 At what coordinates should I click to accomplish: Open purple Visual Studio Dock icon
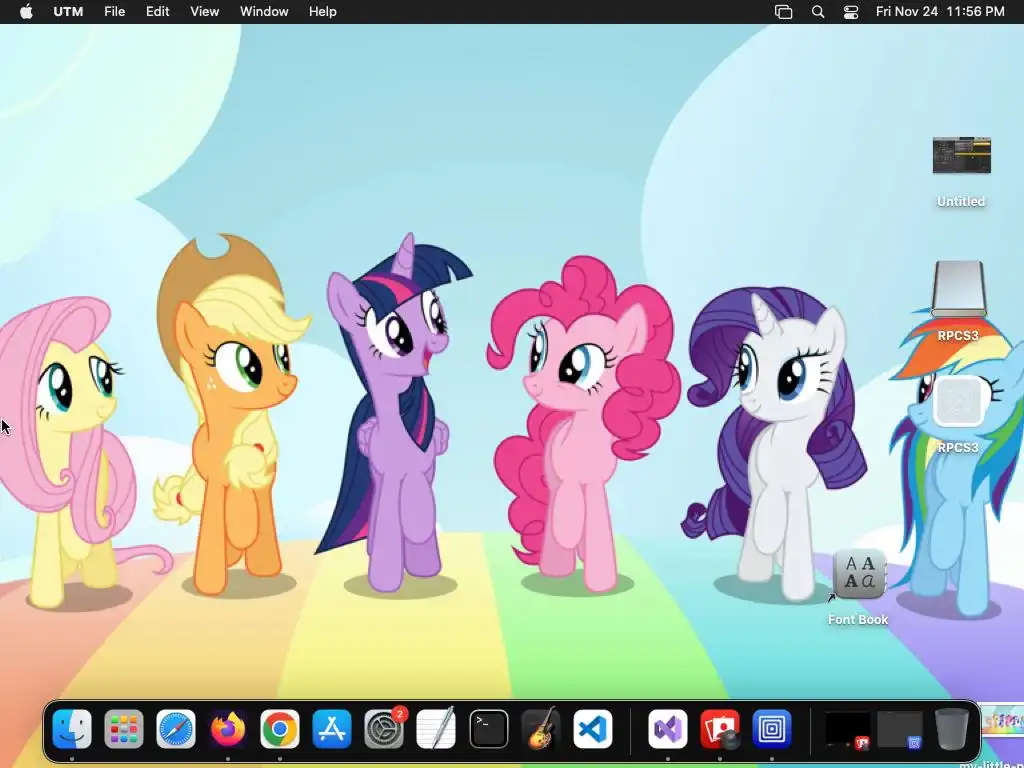[x=667, y=729]
